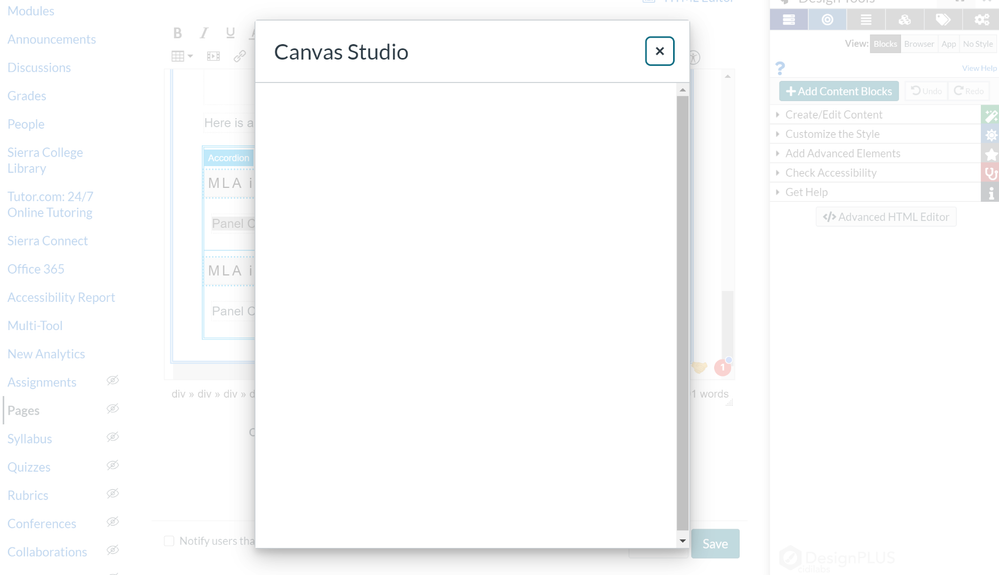Click Add Content Blocks button

838,91
